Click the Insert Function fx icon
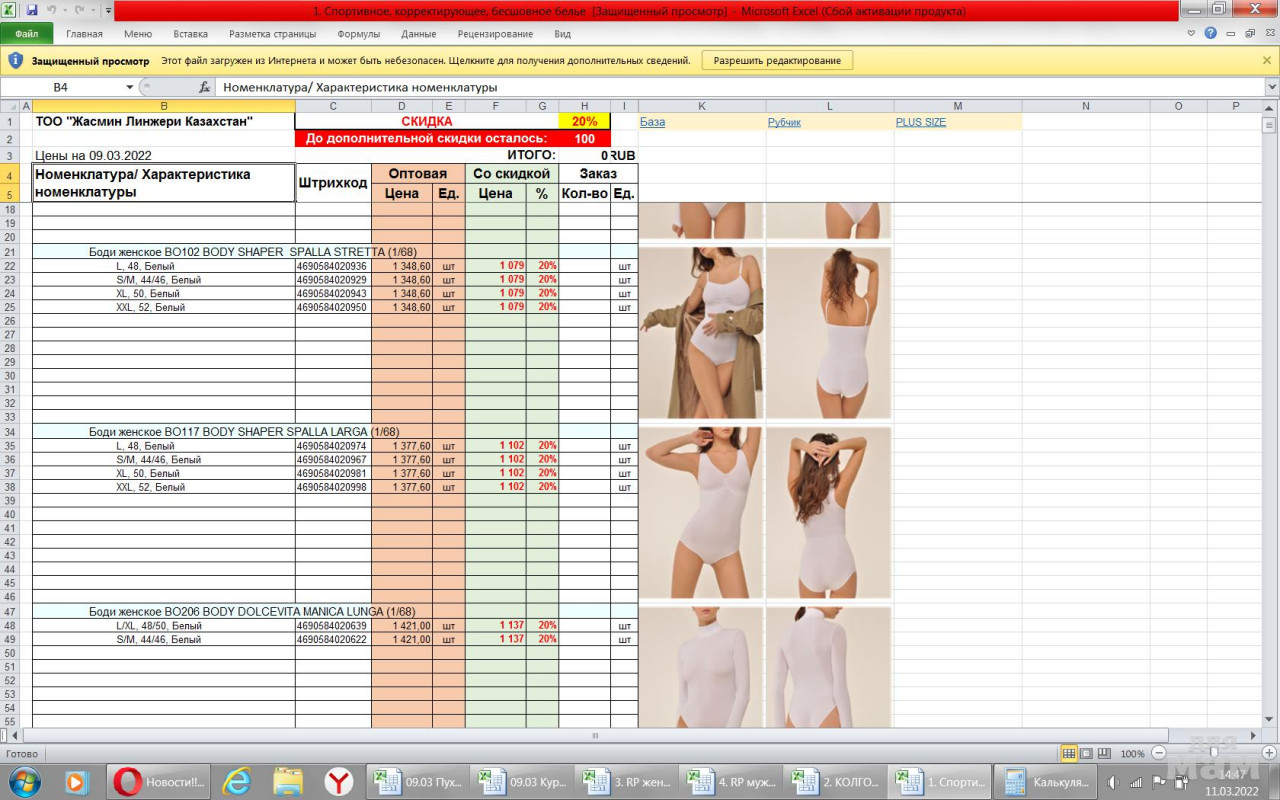The height and width of the screenshot is (800, 1280). [x=204, y=87]
